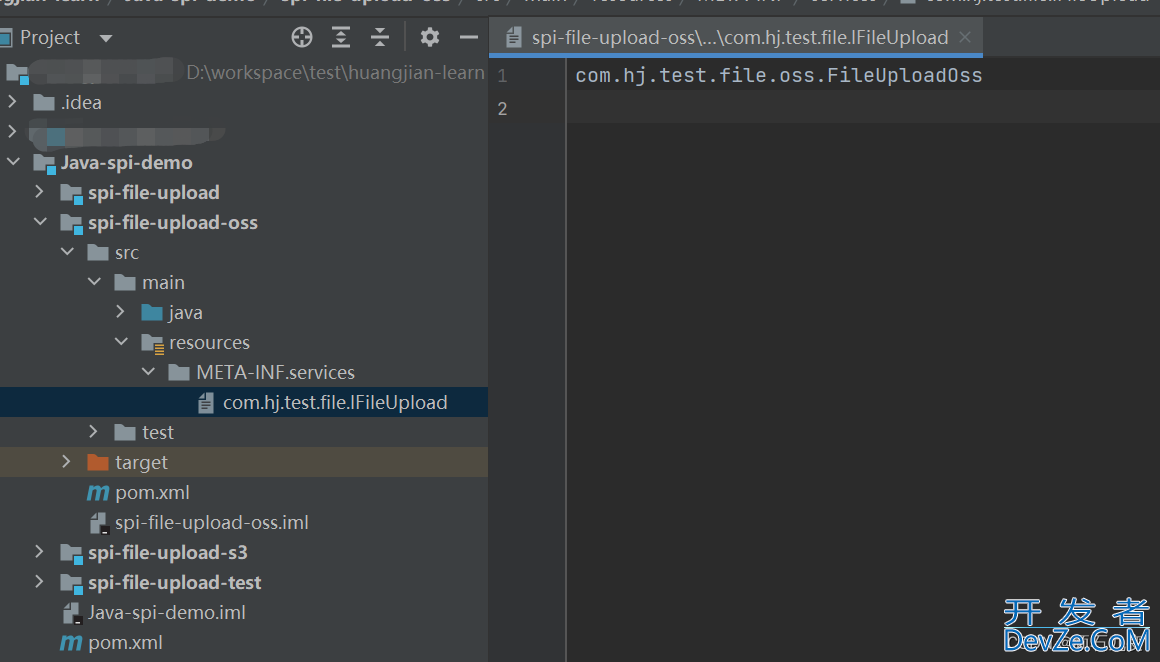Expand the .idea folder
This screenshot has width=1160, height=662.
click(x=13, y=102)
